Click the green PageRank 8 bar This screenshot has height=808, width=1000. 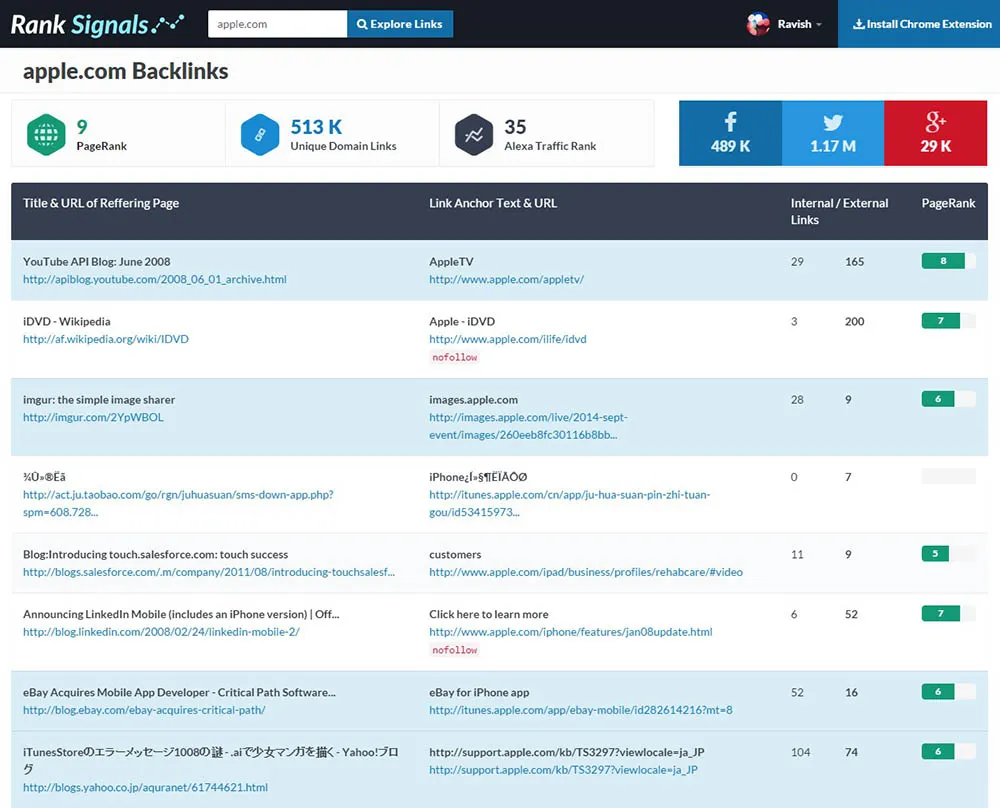pos(943,260)
